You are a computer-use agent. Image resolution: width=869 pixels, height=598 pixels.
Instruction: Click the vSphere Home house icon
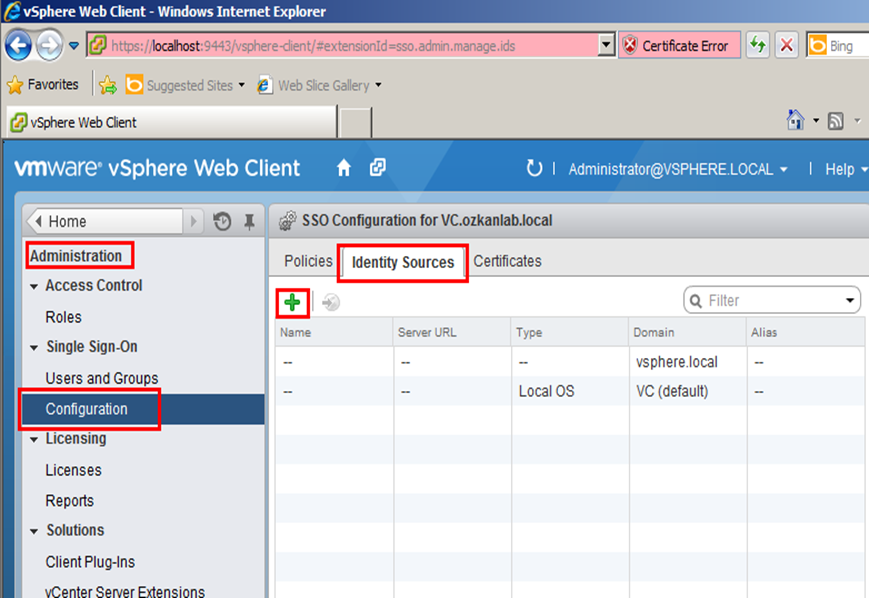[x=344, y=167]
